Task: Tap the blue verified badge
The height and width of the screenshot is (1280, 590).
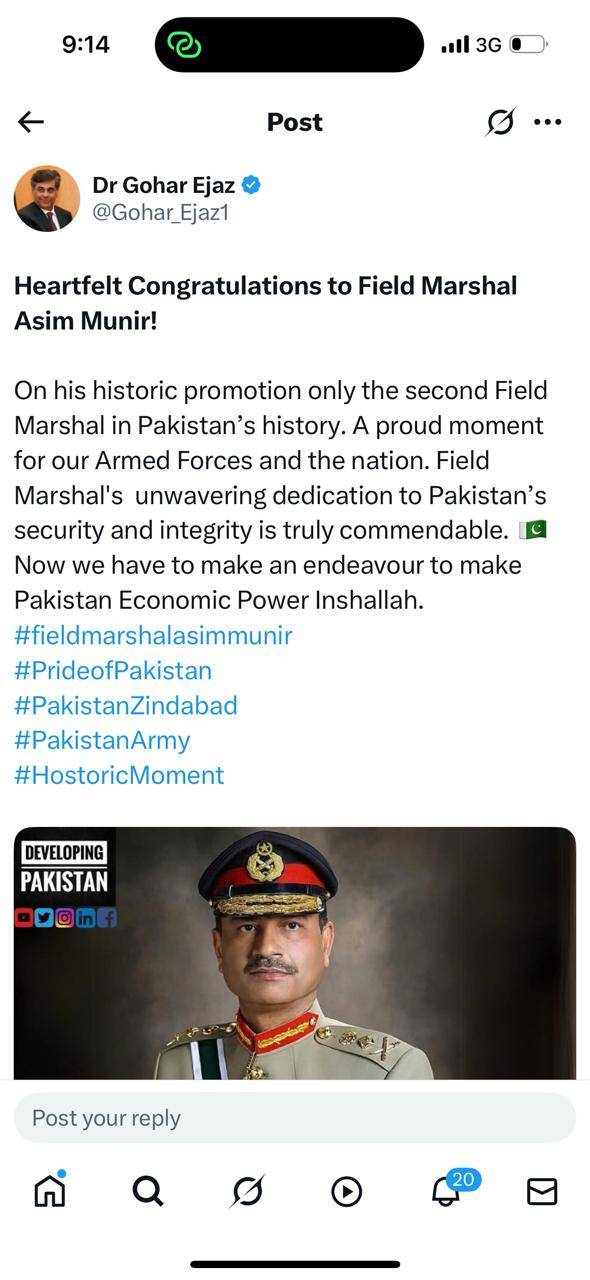Action: pos(252,185)
